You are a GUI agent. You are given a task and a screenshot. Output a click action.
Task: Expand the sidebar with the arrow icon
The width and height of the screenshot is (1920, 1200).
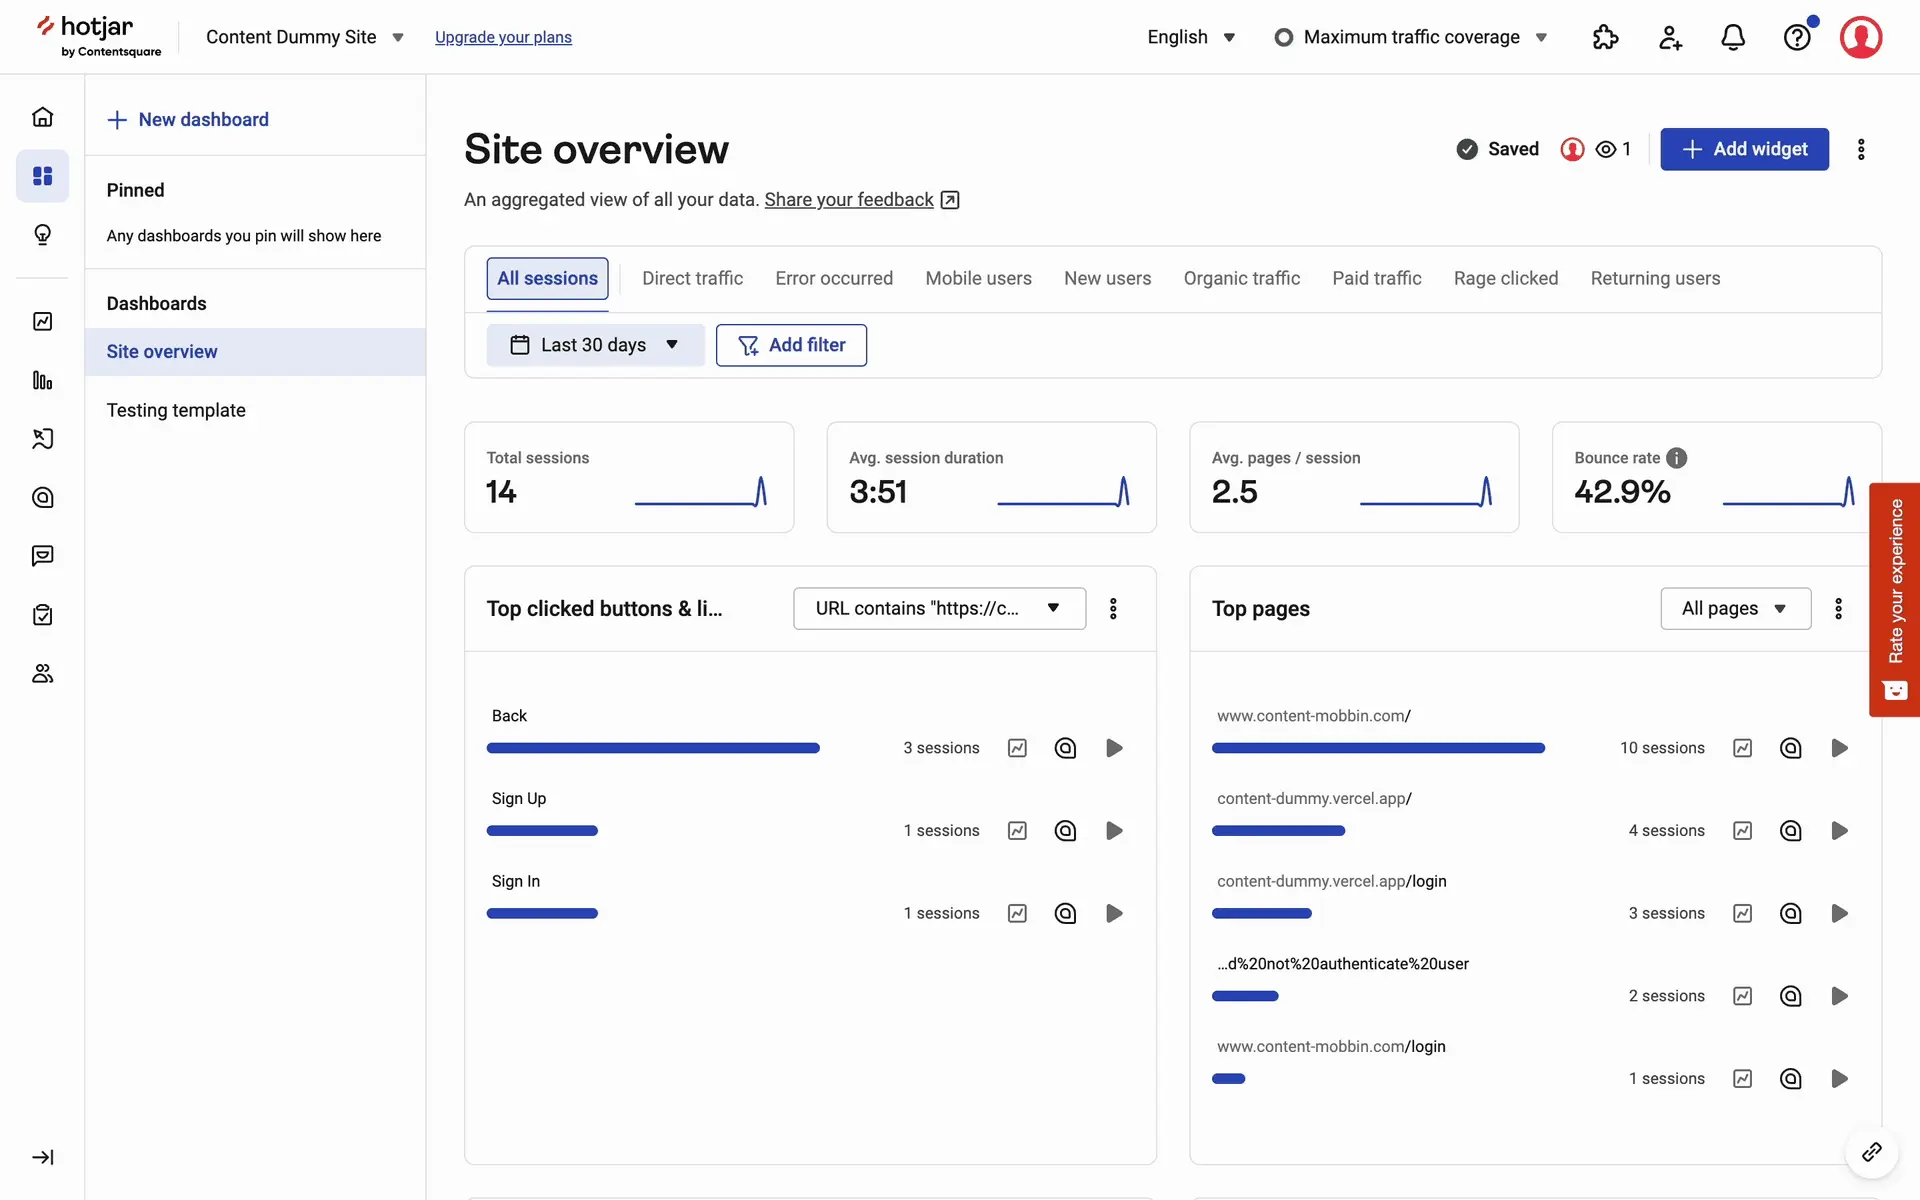42,1157
